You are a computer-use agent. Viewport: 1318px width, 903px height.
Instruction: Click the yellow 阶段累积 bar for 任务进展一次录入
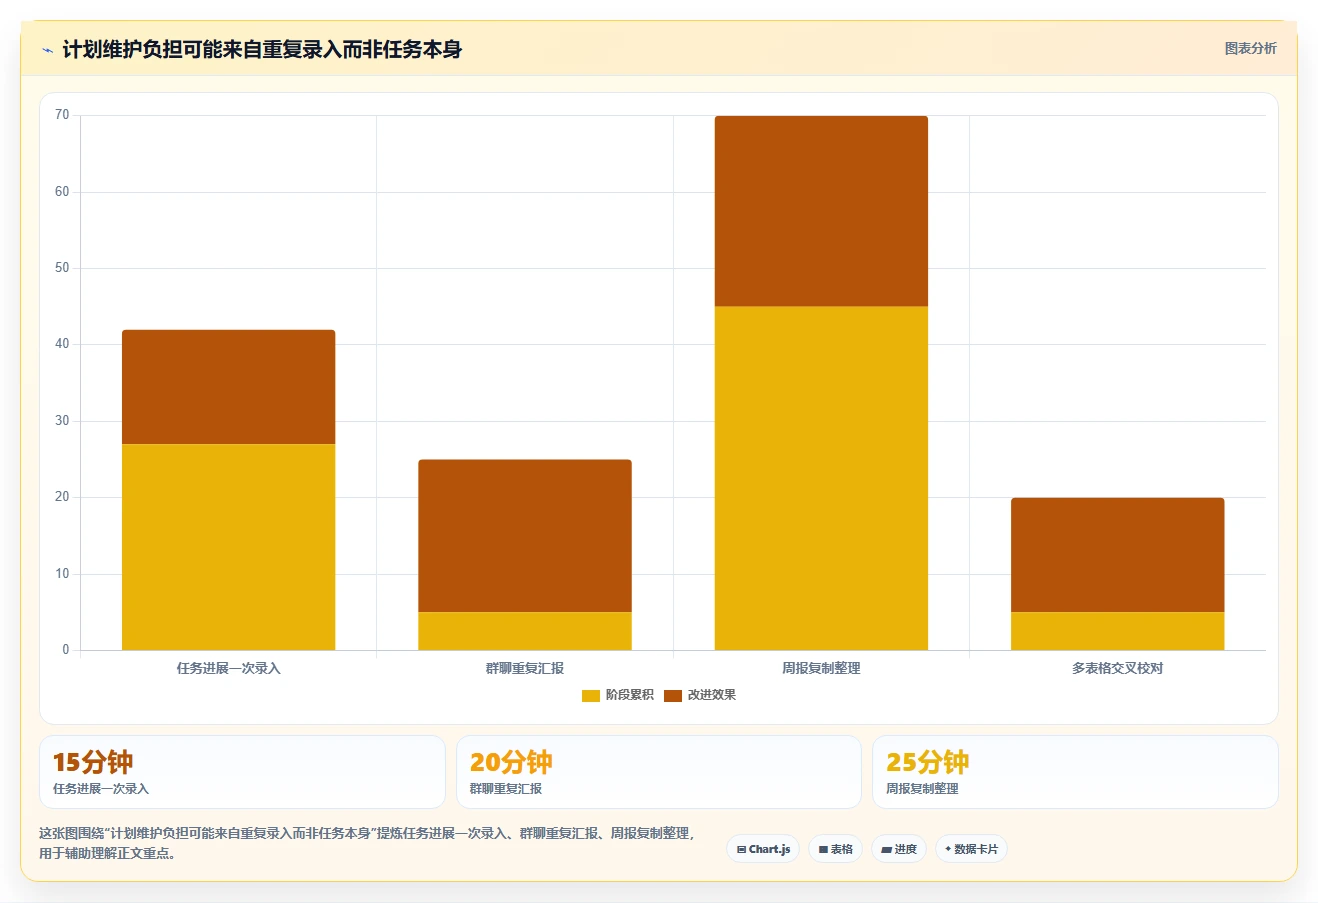pos(229,547)
